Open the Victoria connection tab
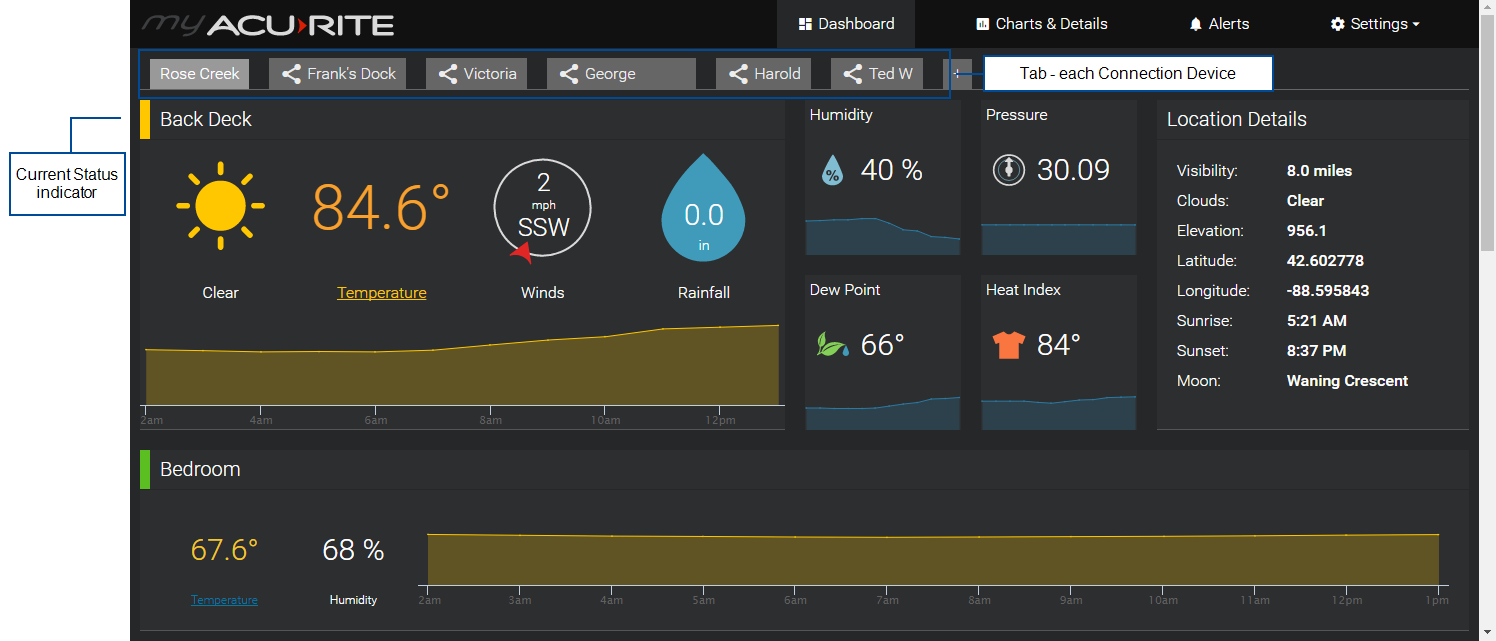This screenshot has width=1496, height=641. coord(476,74)
